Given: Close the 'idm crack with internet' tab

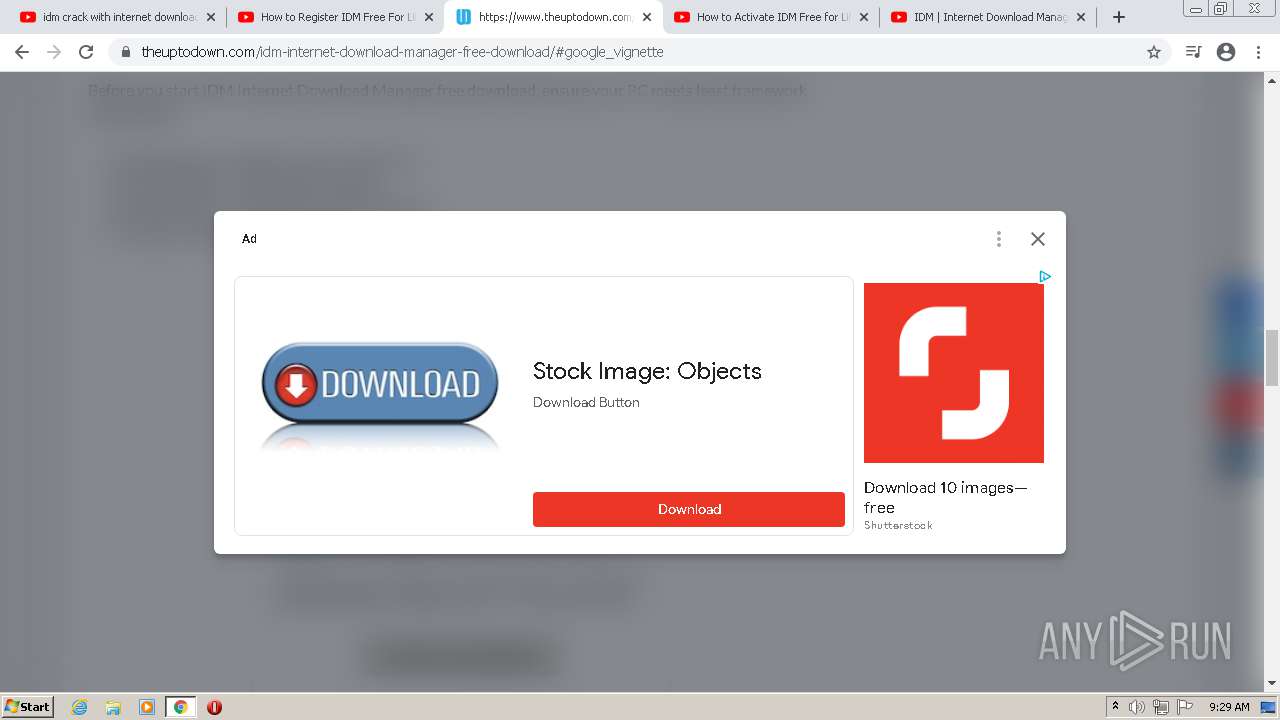Looking at the screenshot, I should tap(210, 17).
